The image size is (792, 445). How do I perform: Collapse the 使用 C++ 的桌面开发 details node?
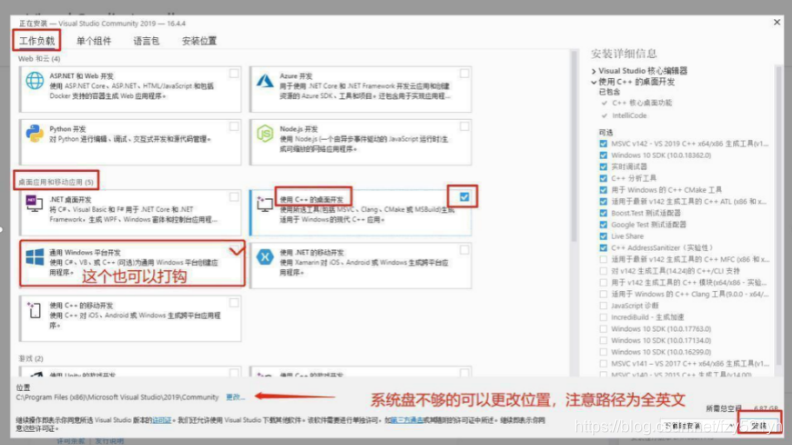pos(594,82)
